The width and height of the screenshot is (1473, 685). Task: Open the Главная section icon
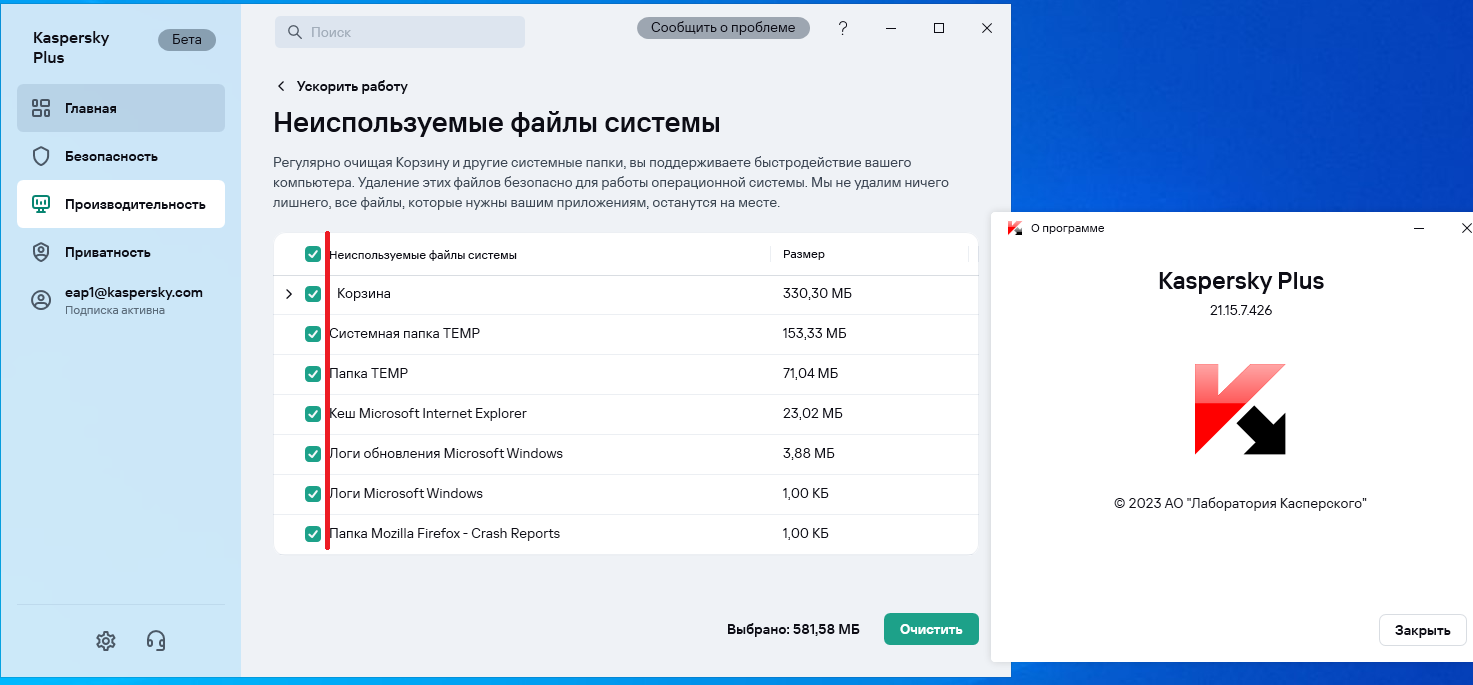point(41,108)
